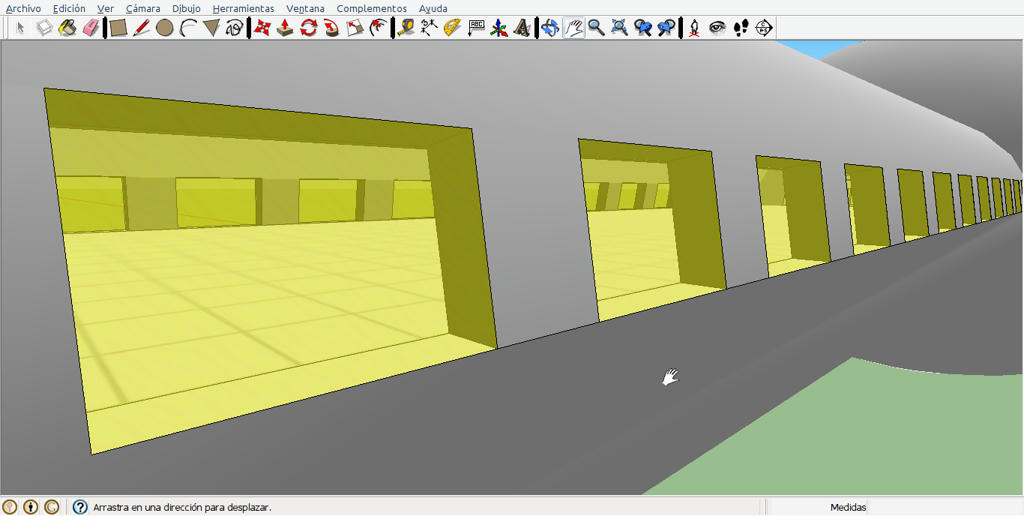Viewport: 1024px width, 516px height.
Task: Click the Zoom Extents icon
Action: point(619,28)
